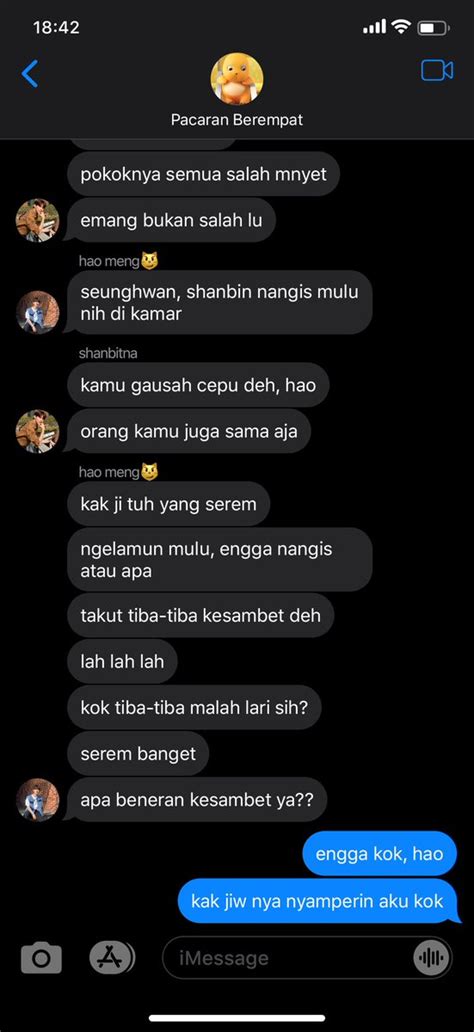The width and height of the screenshot is (474, 1032).
Task: Tap the avatar beside 'orang kamu juga sama aja'
Action: (x=38, y=431)
